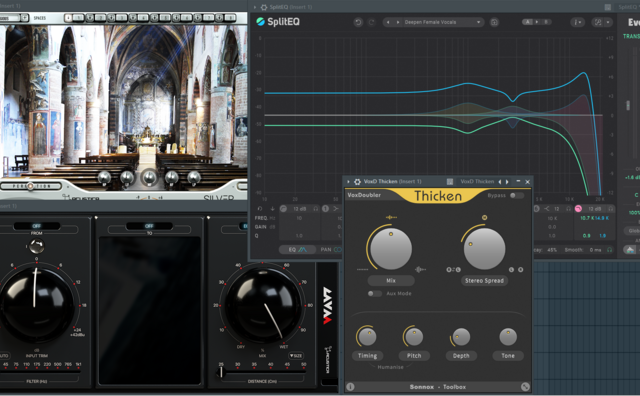Select previous VoxD Thicken preset arrow

pos(500,182)
